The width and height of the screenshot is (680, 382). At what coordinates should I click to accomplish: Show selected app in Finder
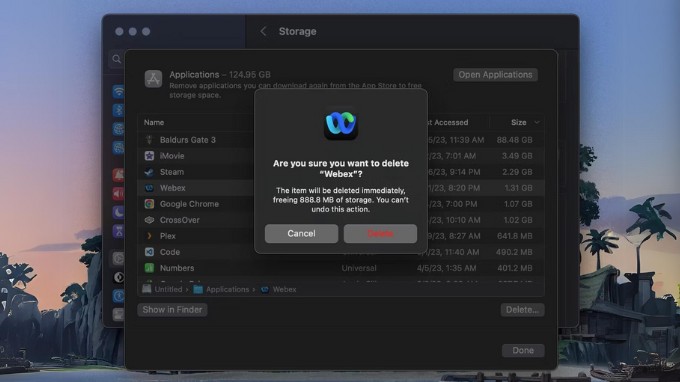tap(172, 310)
